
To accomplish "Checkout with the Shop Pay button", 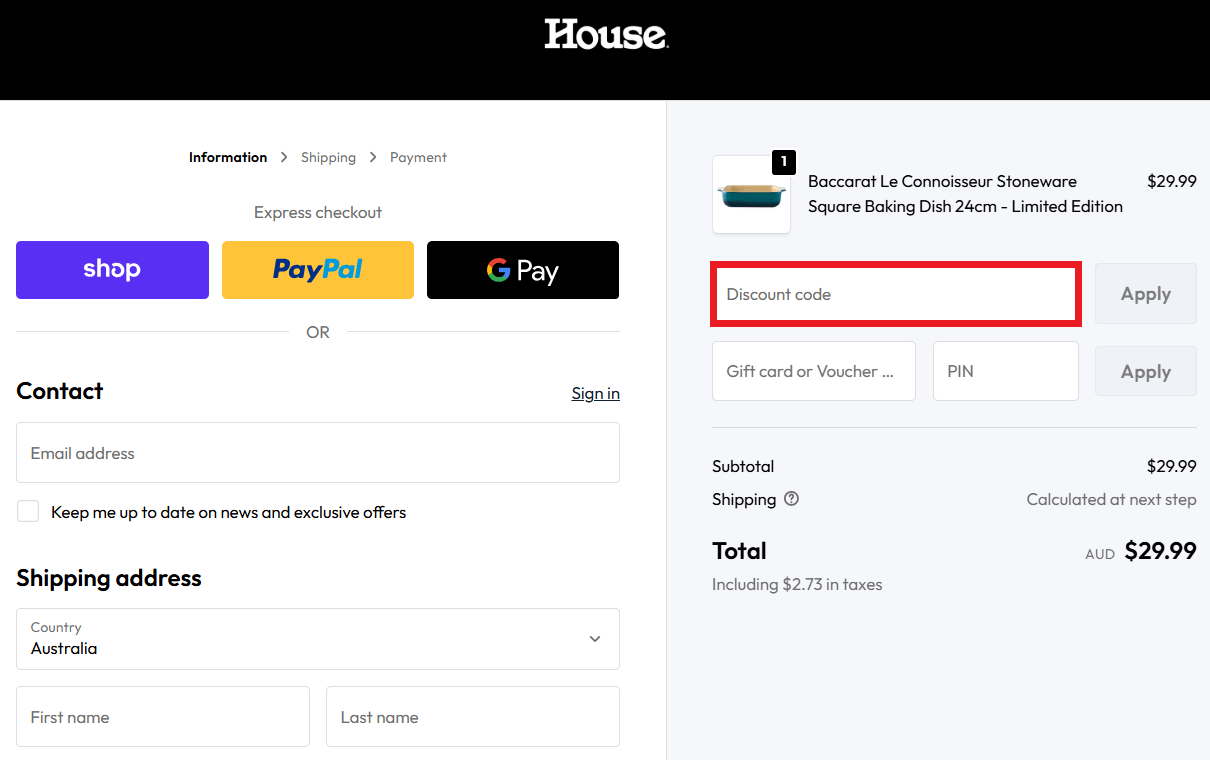I will pos(112,269).
